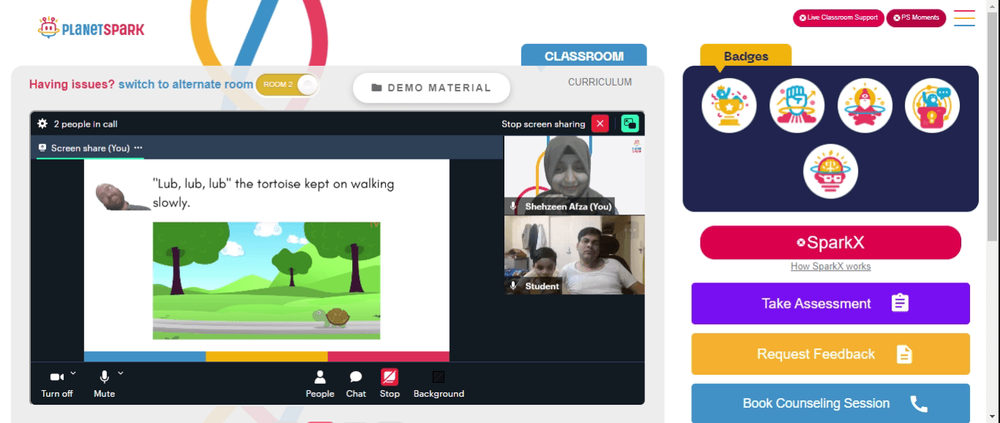Click the tortoise slide image
Image resolution: width=1000 pixels, height=423 pixels.
[266, 281]
